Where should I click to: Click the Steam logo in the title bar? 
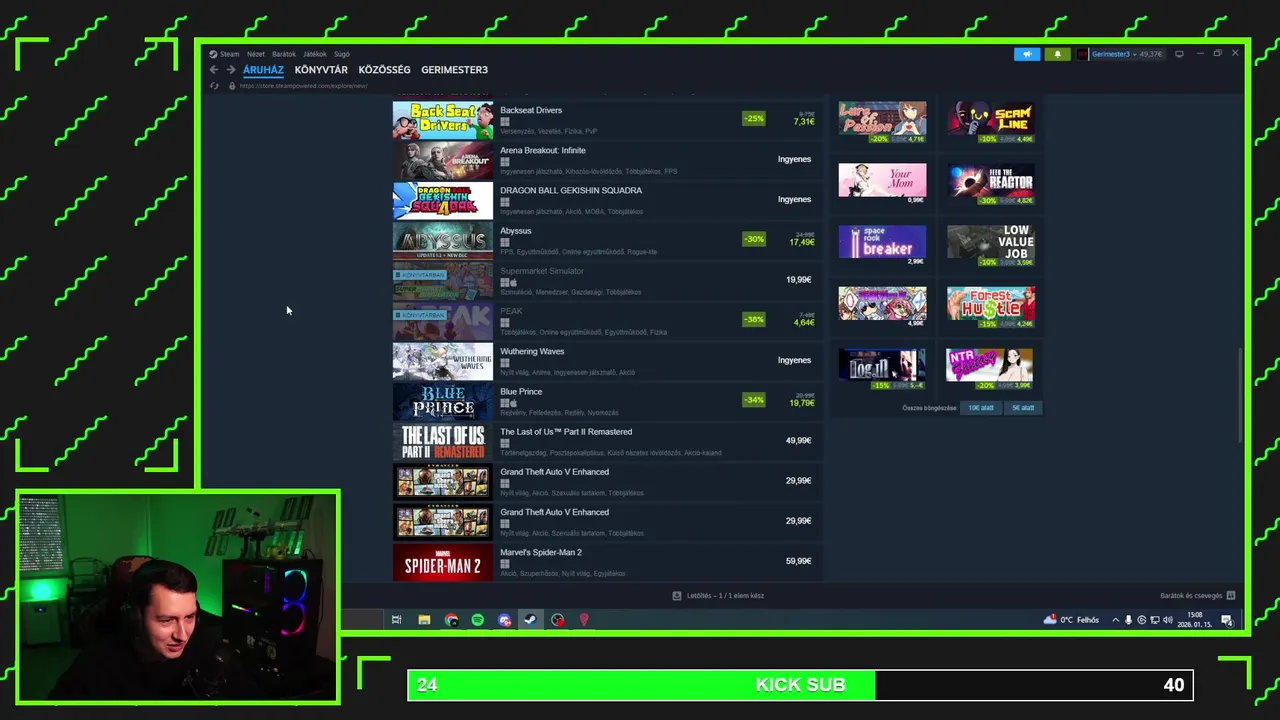[212, 54]
